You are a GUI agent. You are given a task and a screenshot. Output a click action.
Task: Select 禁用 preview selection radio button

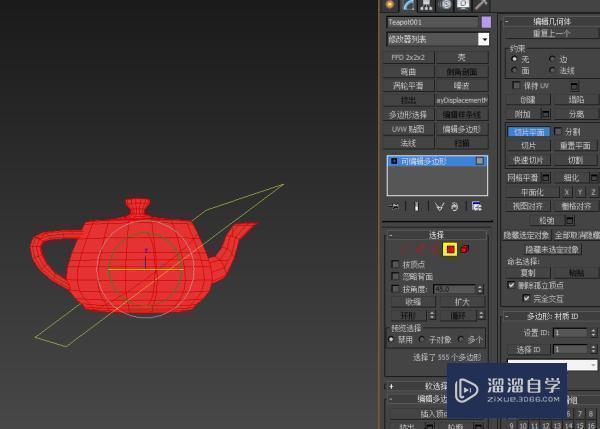tap(391, 339)
